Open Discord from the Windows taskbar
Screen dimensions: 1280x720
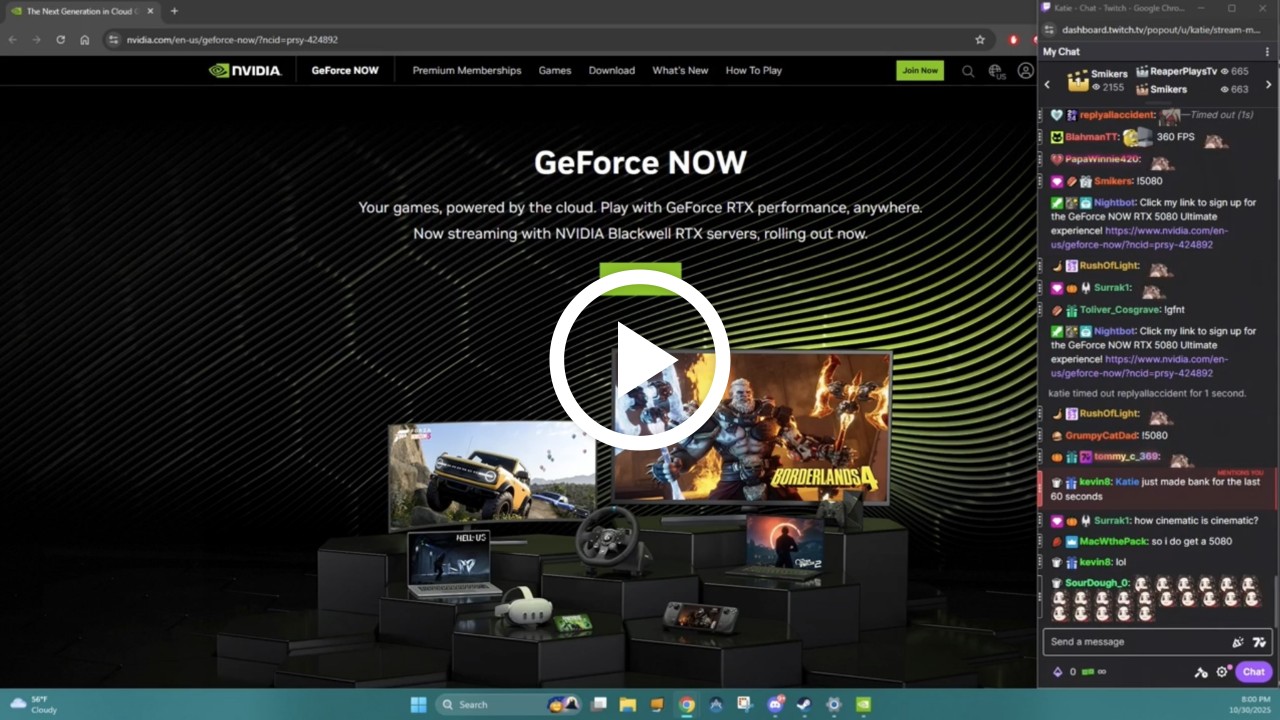coord(774,704)
